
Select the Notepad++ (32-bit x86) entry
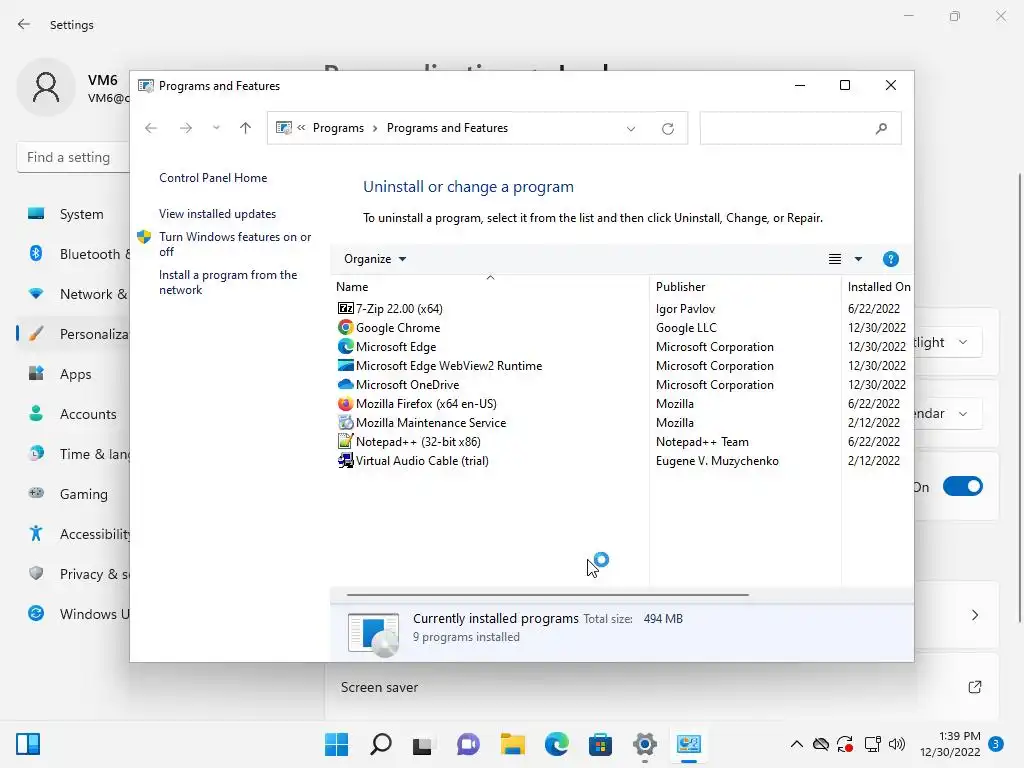pyautogui.click(x=418, y=441)
